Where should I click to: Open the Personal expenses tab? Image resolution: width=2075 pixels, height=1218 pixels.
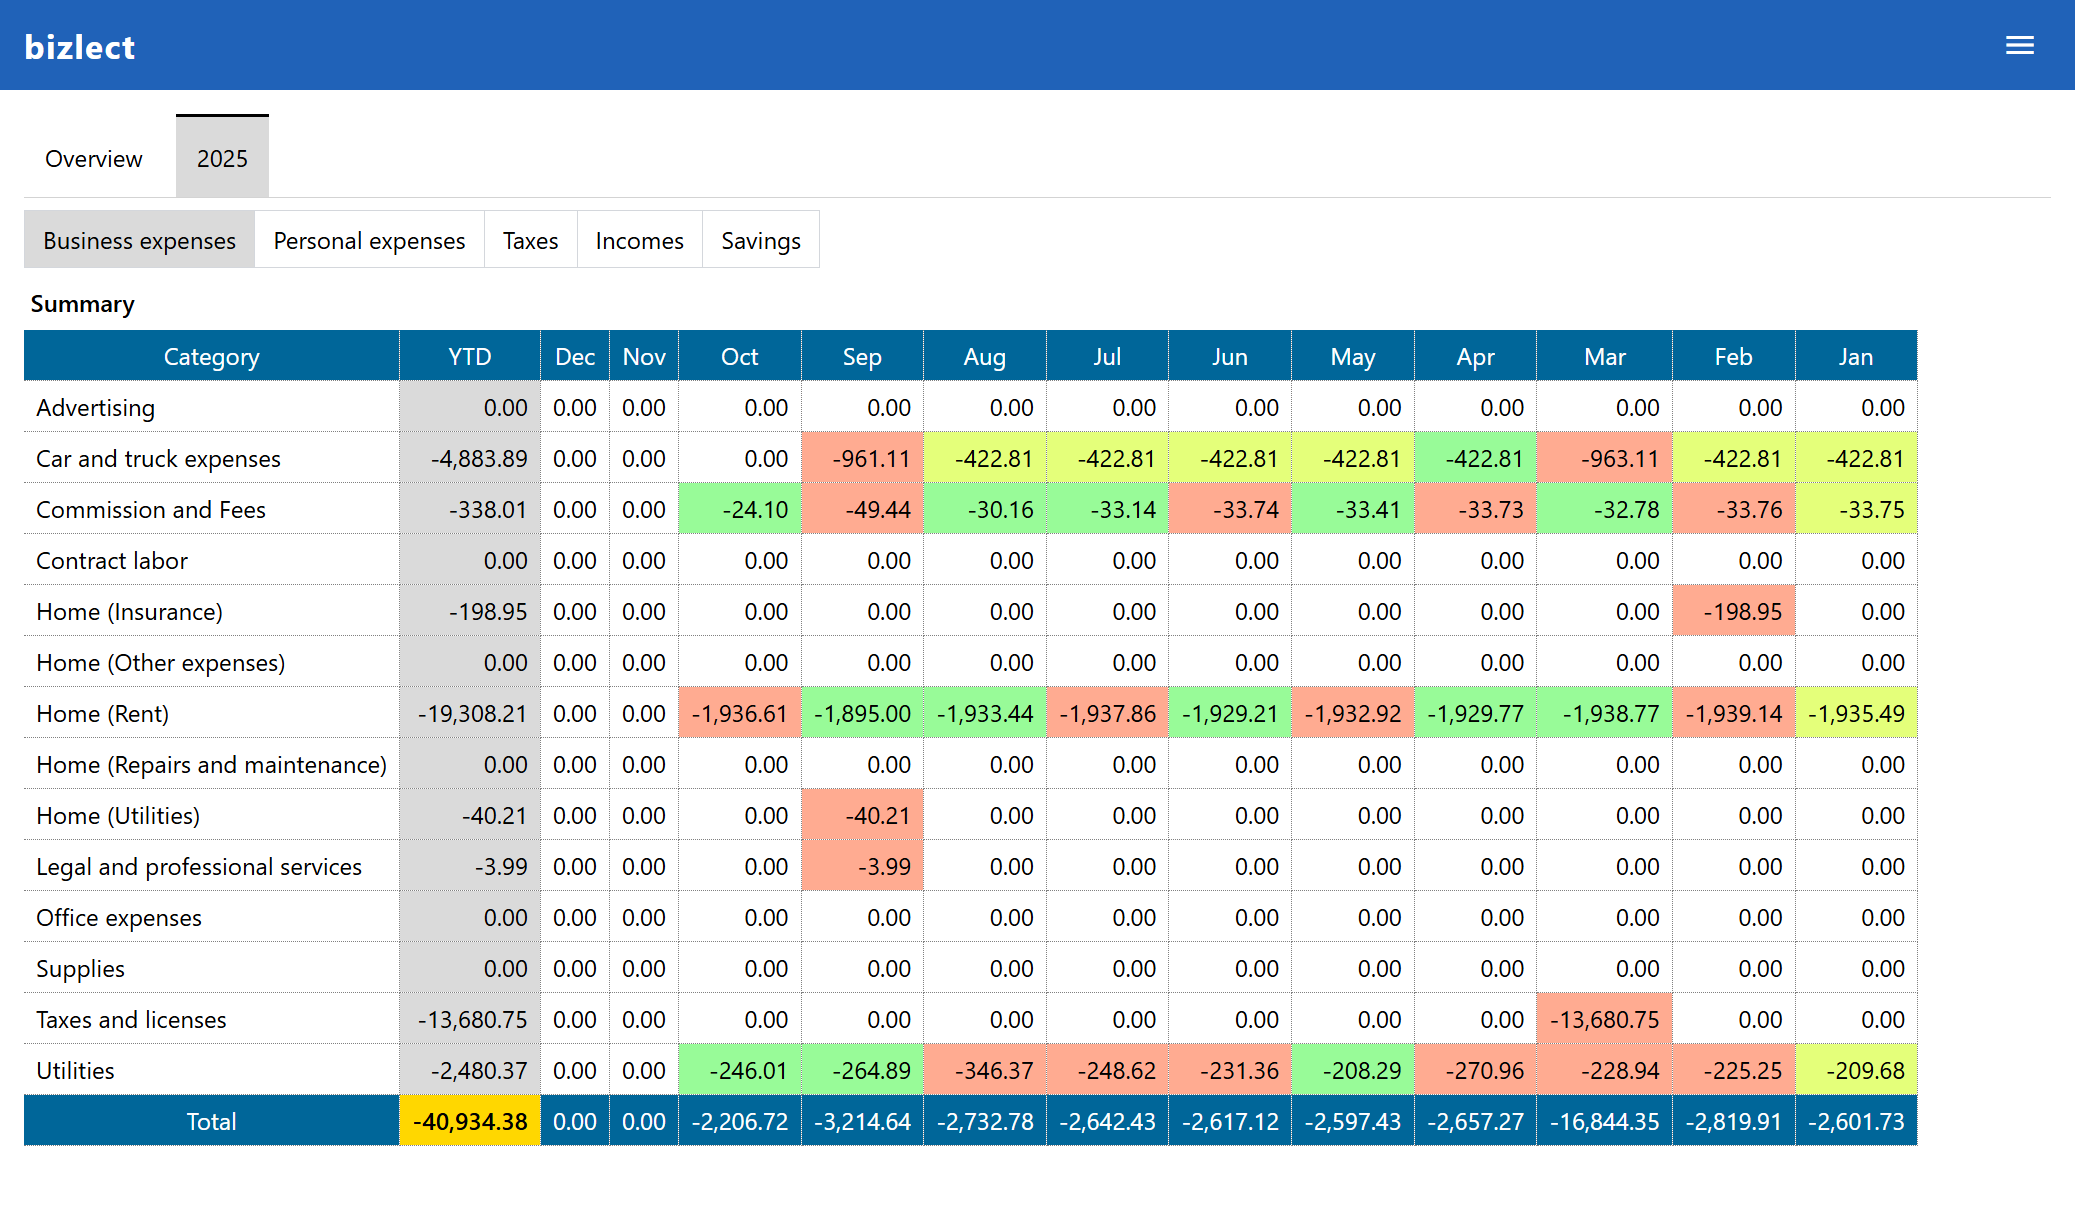click(368, 240)
